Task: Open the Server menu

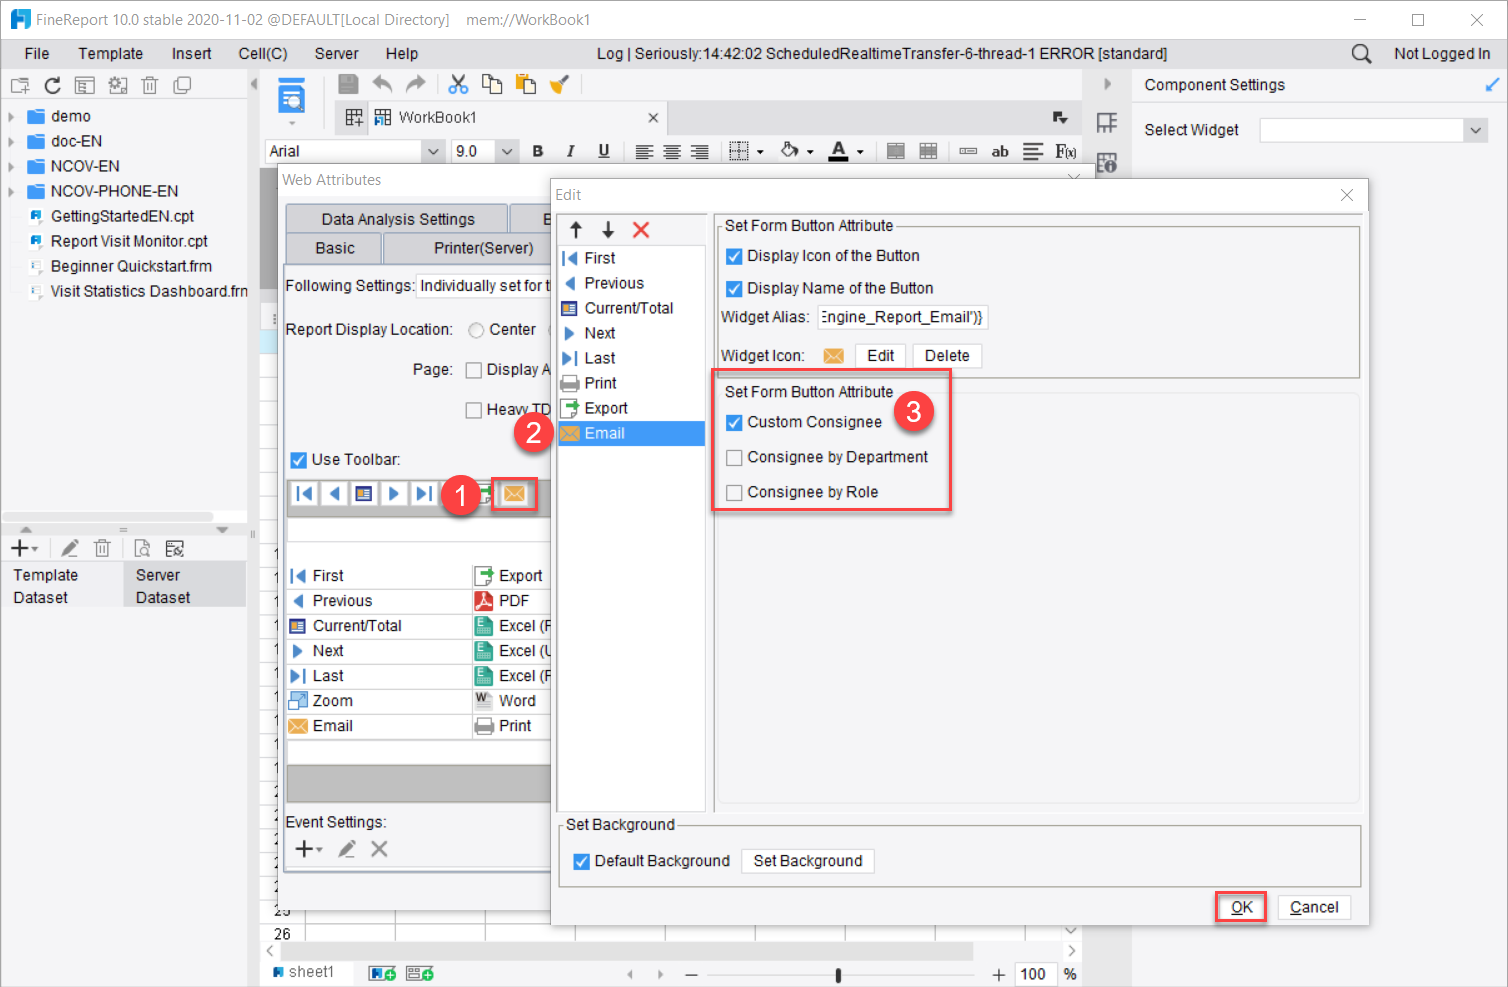Action: pyautogui.click(x=336, y=54)
